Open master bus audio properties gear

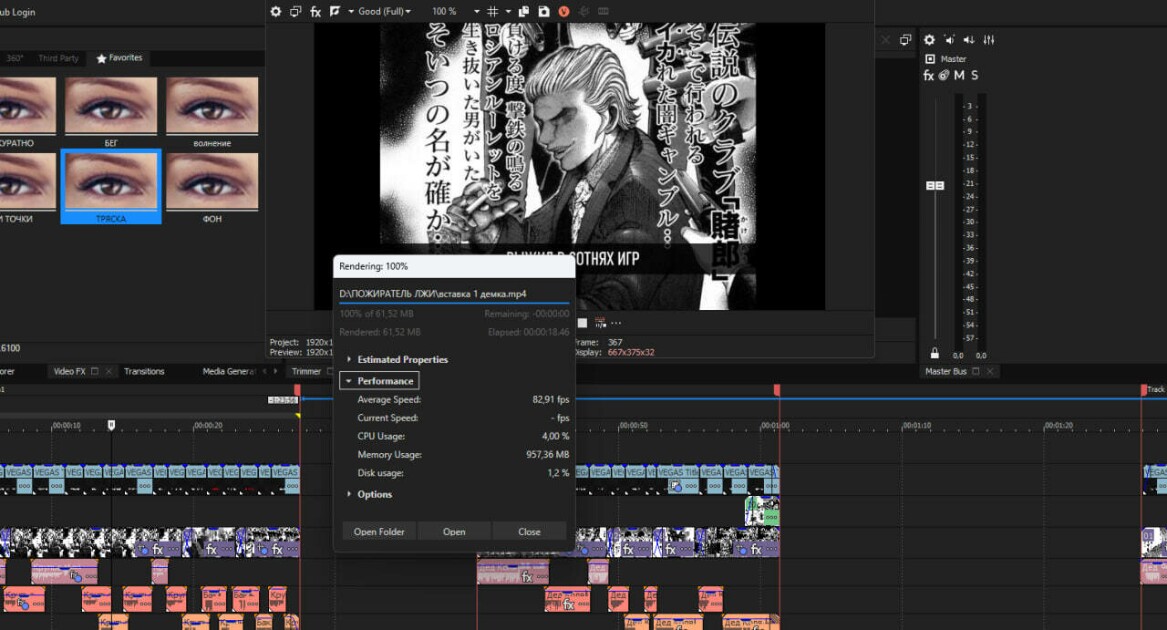(930, 39)
